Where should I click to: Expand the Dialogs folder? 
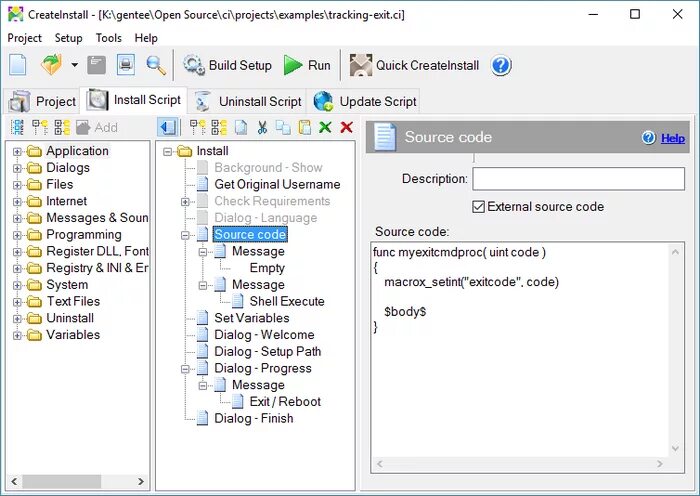tap(17, 168)
